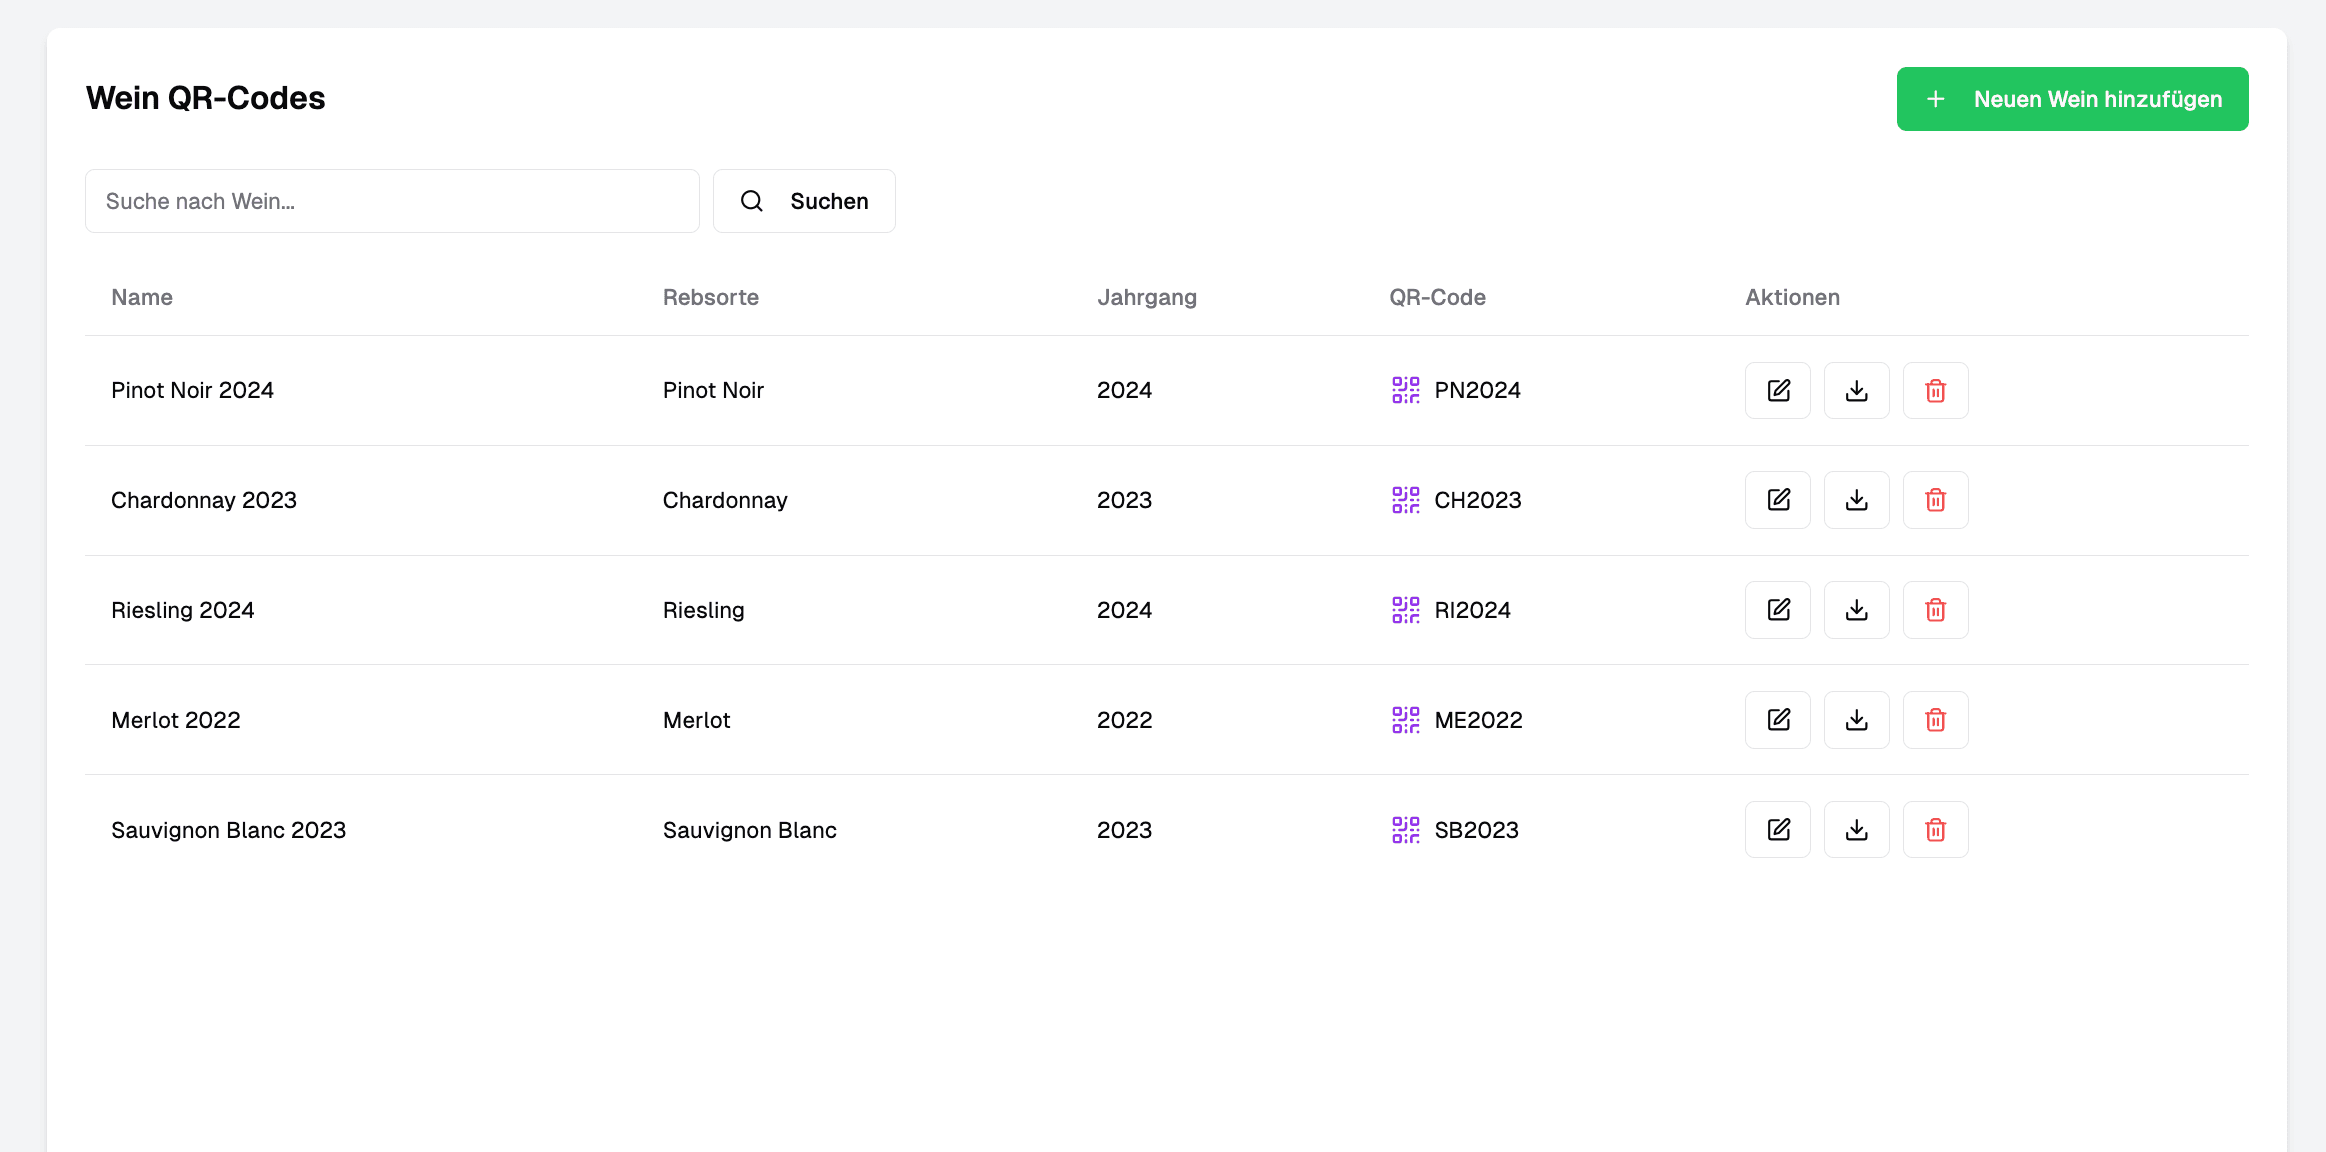2326x1152 pixels.
Task: Delete the Pinot Noir 2024 wine
Action: [1936, 390]
